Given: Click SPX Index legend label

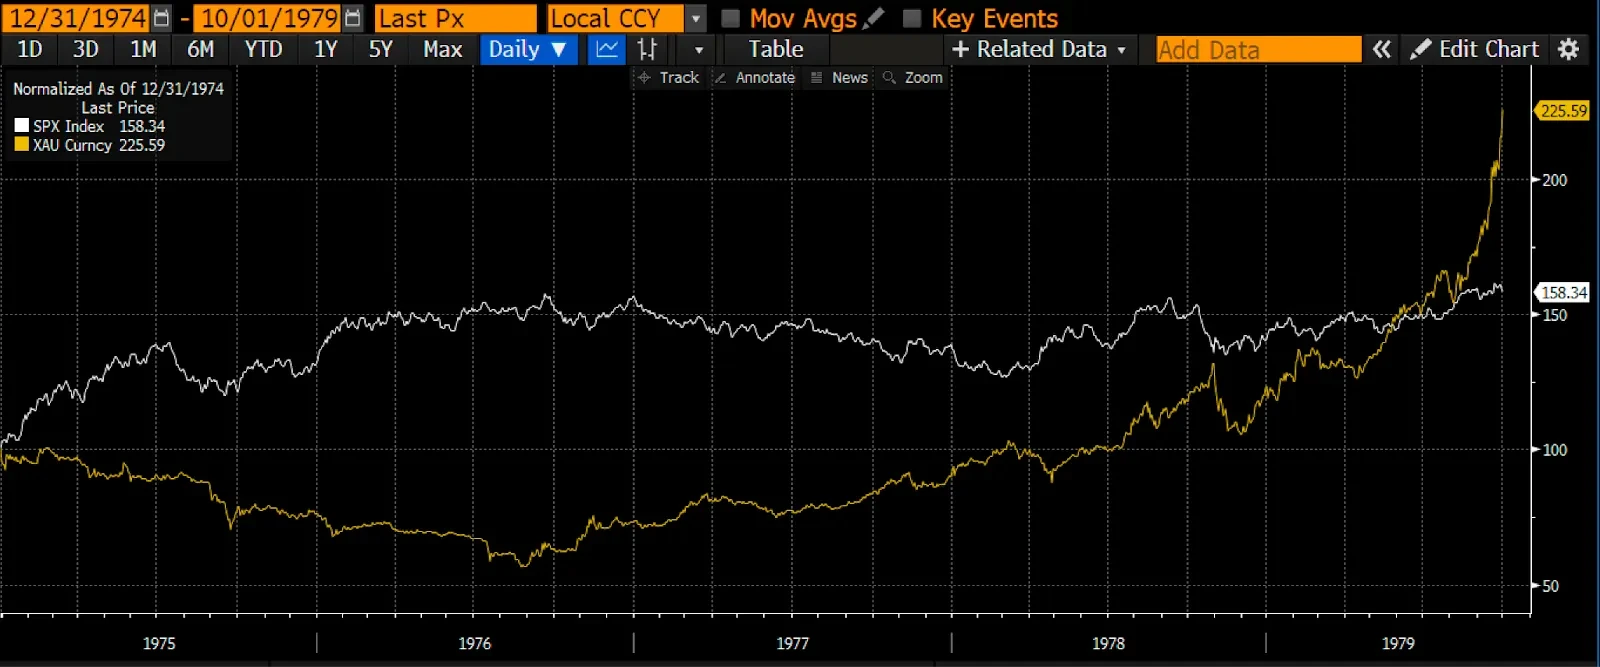Looking at the screenshot, I should point(69,126).
